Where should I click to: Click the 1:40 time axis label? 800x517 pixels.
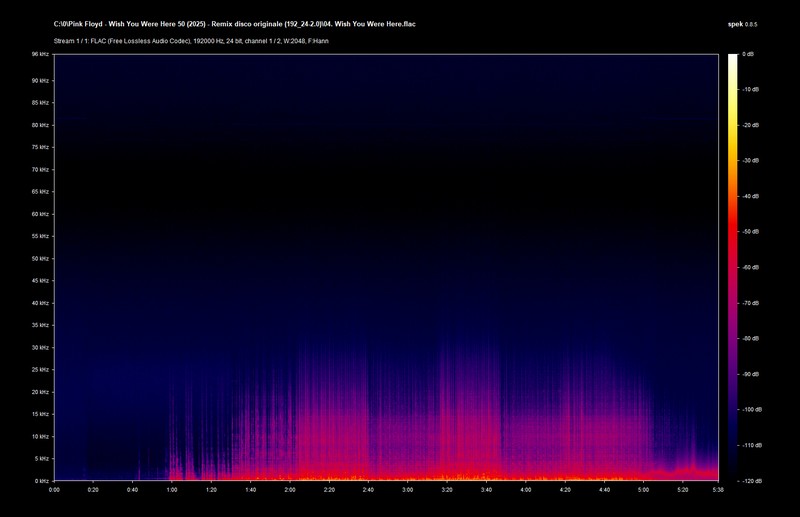(251, 490)
